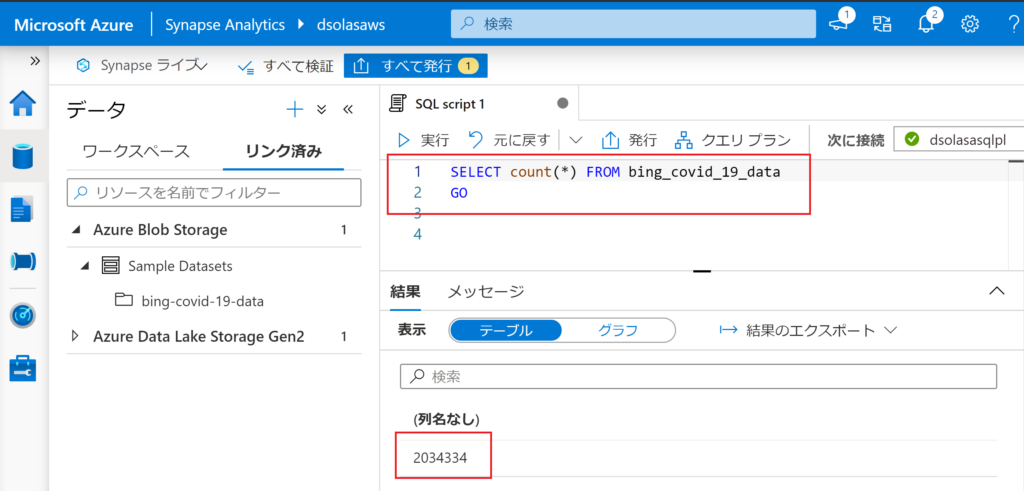The image size is (1024, 491).
Task: Click the notifications bell icon
Action: (x=926, y=24)
